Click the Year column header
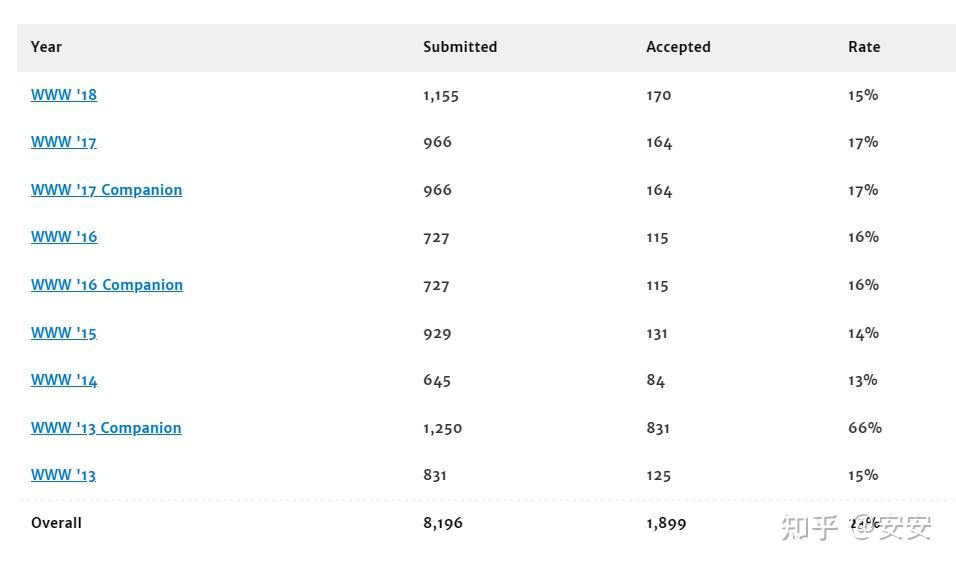This screenshot has height=566, width=956. pos(46,47)
